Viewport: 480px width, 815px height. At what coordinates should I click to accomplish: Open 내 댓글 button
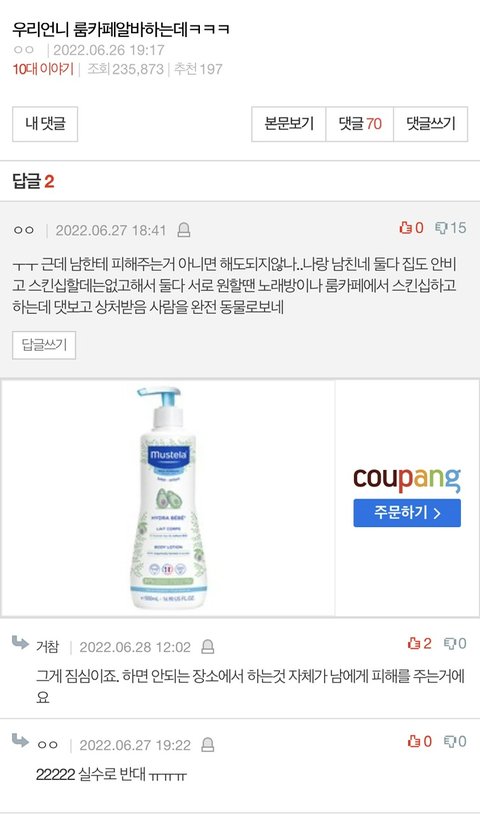tap(45, 124)
